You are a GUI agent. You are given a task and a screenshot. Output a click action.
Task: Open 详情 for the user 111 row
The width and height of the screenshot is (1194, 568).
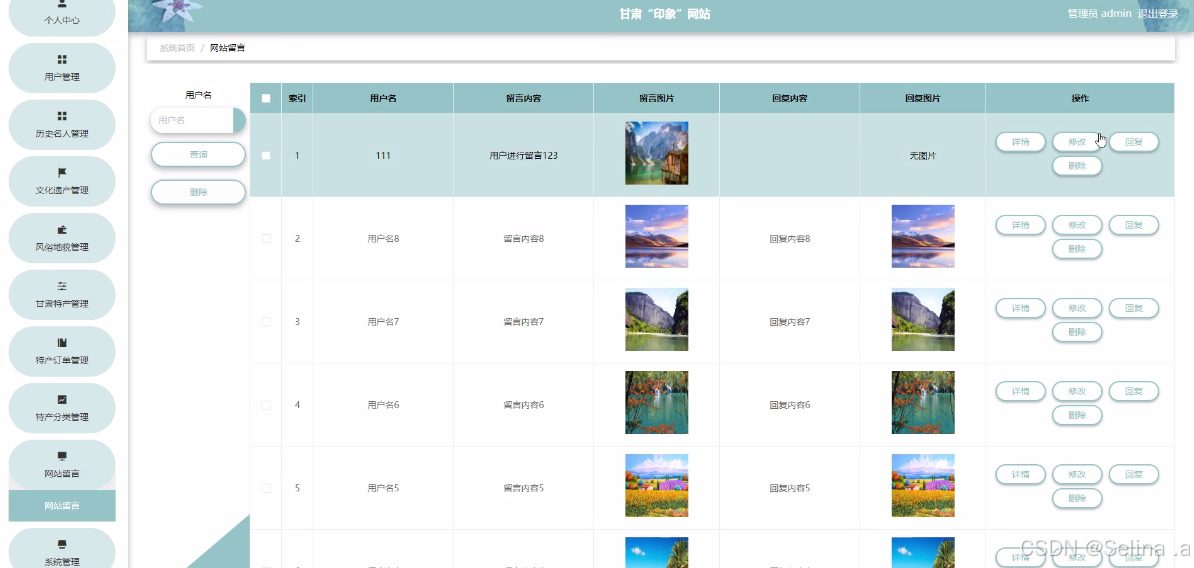coord(1020,142)
